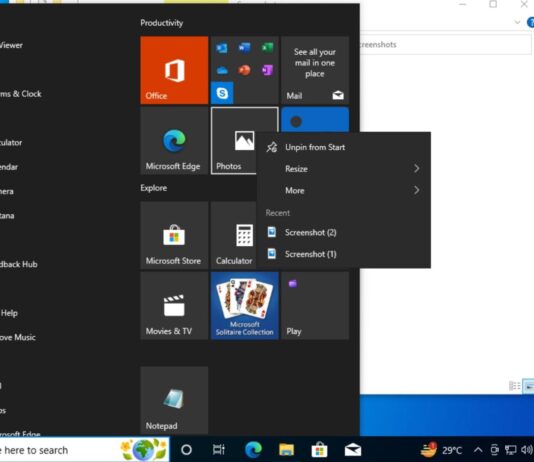Open Calendar in the app list
Screen dimensions: 534x462
coord(9,167)
